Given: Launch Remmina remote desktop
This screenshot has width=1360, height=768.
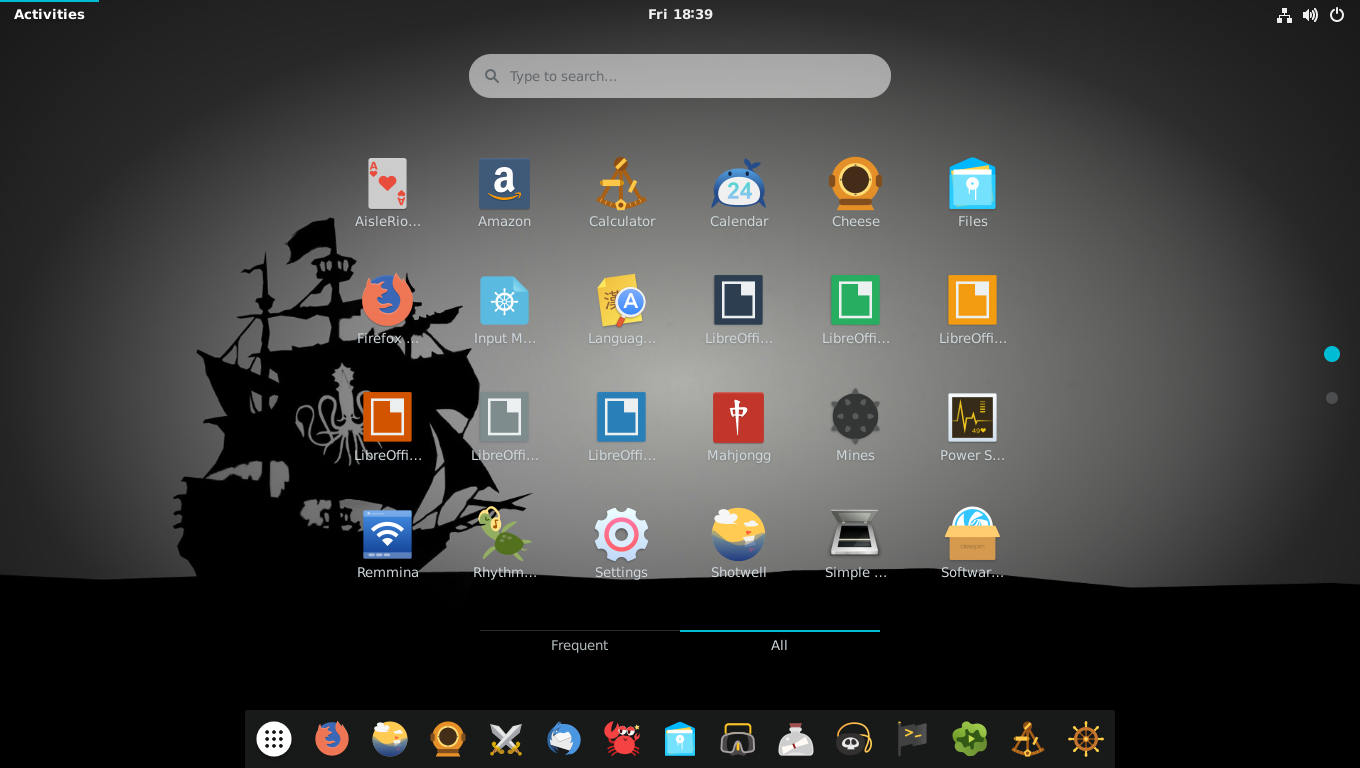Looking at the screenshot, I should 388,544.
